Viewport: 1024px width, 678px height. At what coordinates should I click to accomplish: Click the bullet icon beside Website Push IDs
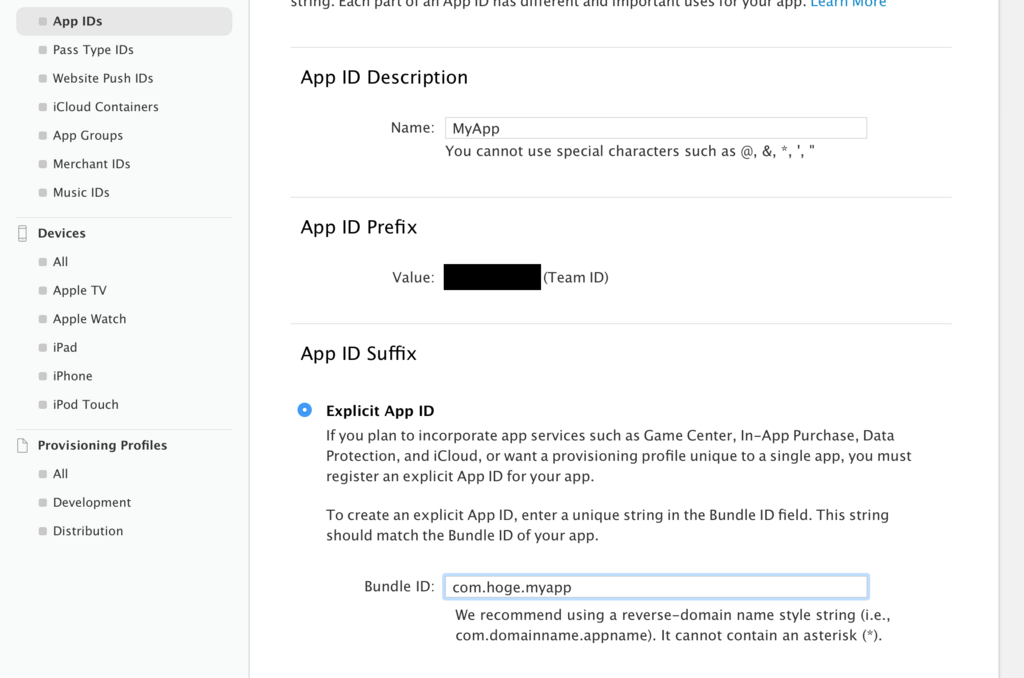point(42,78)
